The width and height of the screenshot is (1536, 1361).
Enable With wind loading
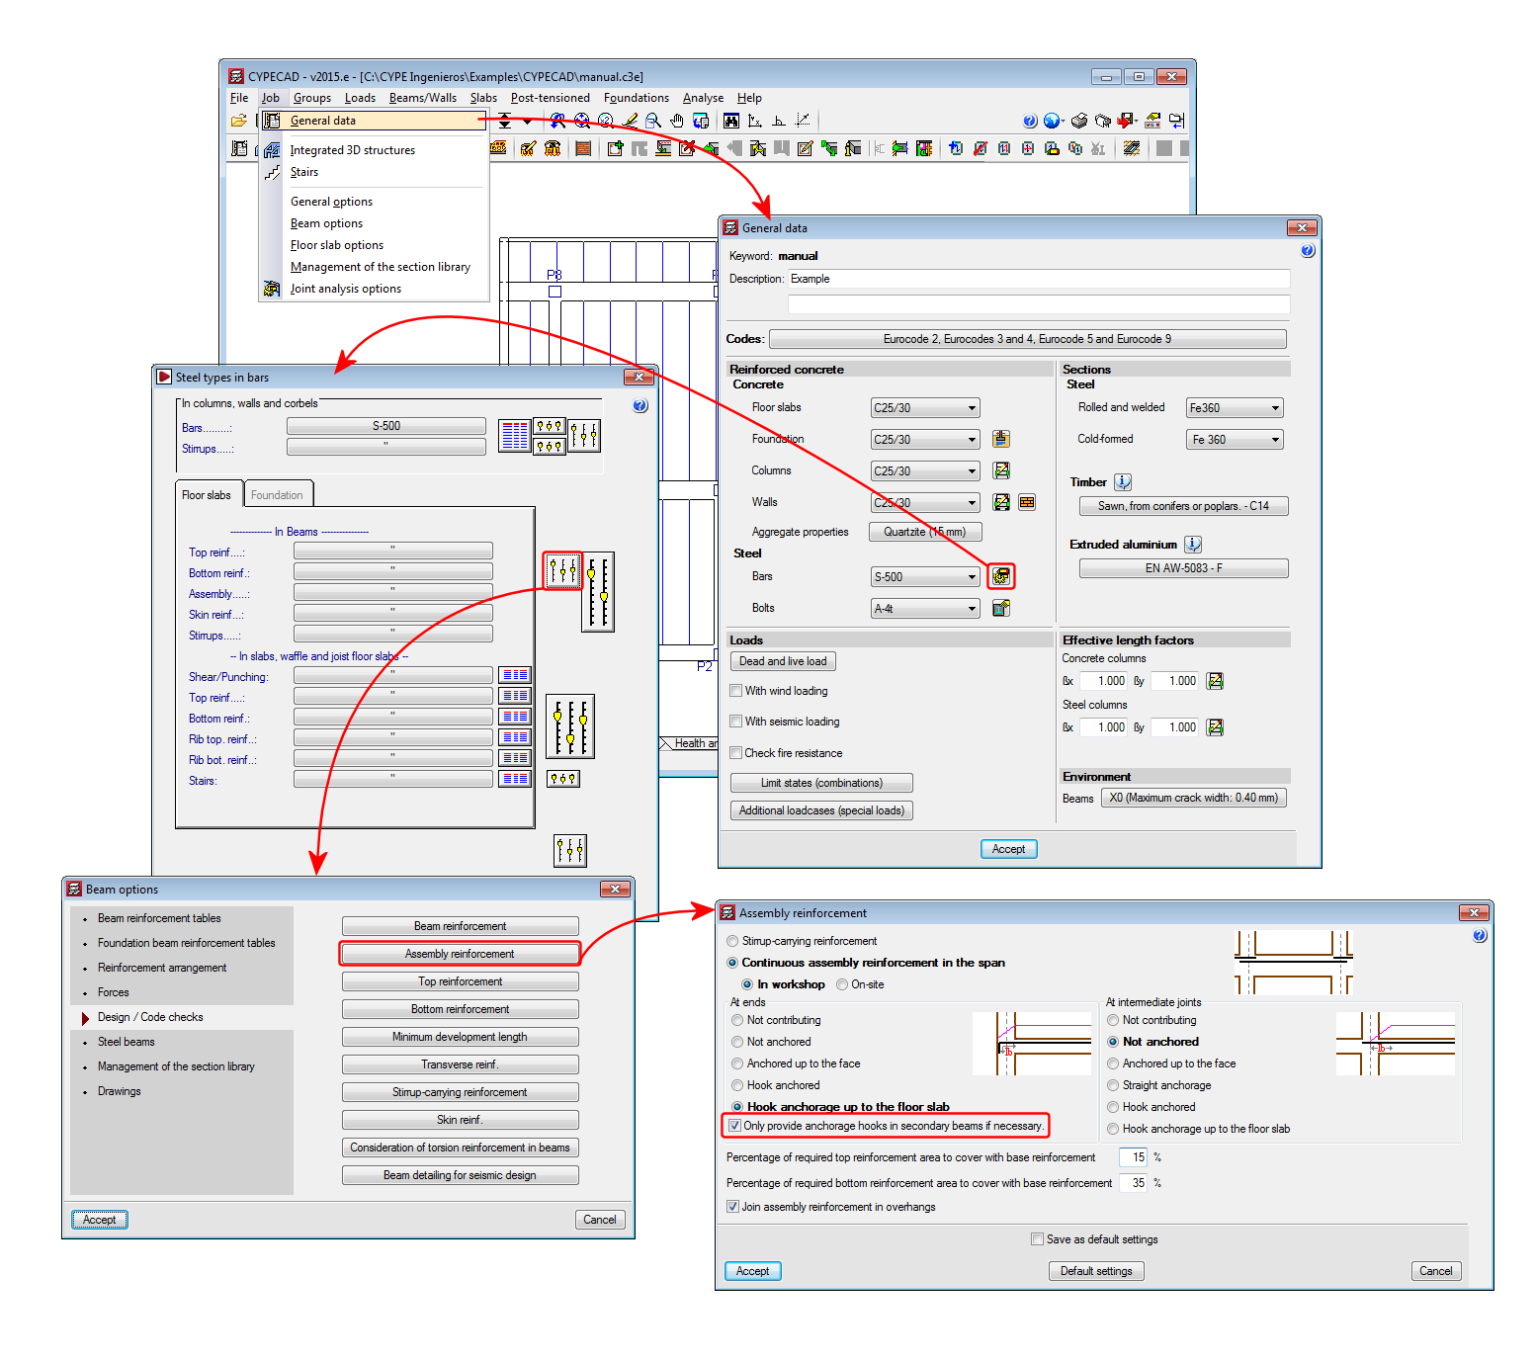736,690
